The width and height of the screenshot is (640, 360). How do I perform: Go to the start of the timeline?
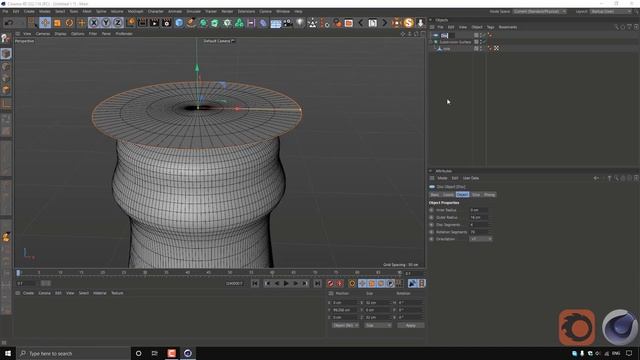(255, 283)
